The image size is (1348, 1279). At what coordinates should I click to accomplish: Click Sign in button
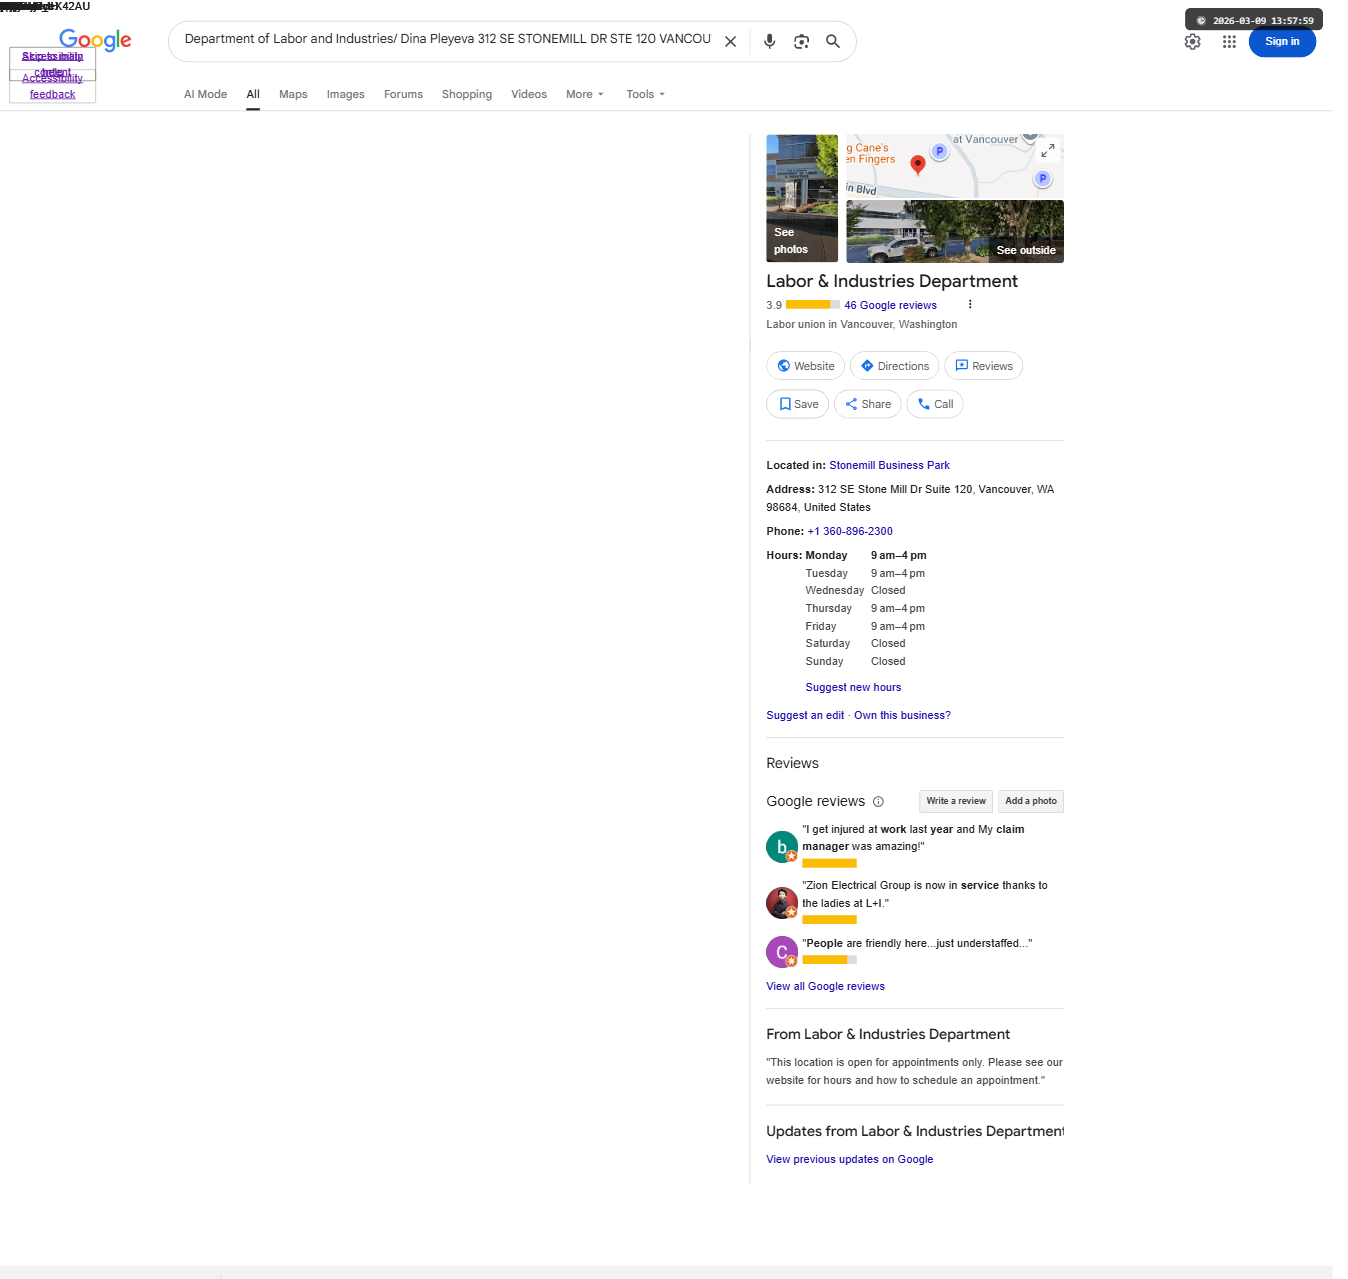[x=1282, y=42]
